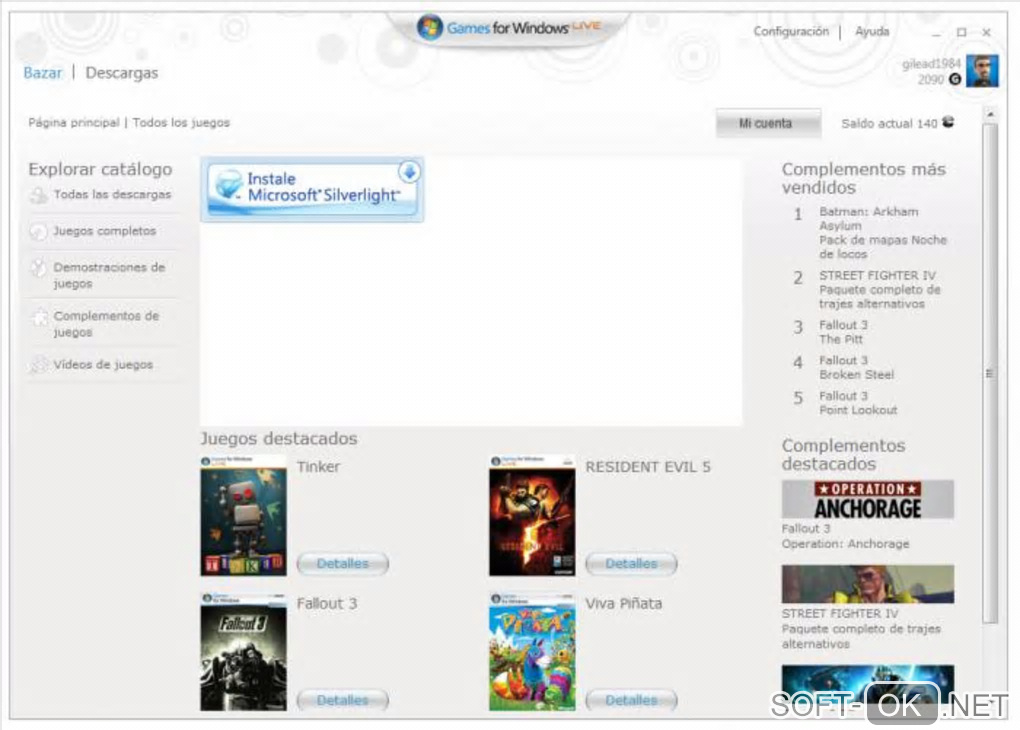
Task: Open STREET FIGHTER IV Paquete completo link
Action: click(861, 629)
